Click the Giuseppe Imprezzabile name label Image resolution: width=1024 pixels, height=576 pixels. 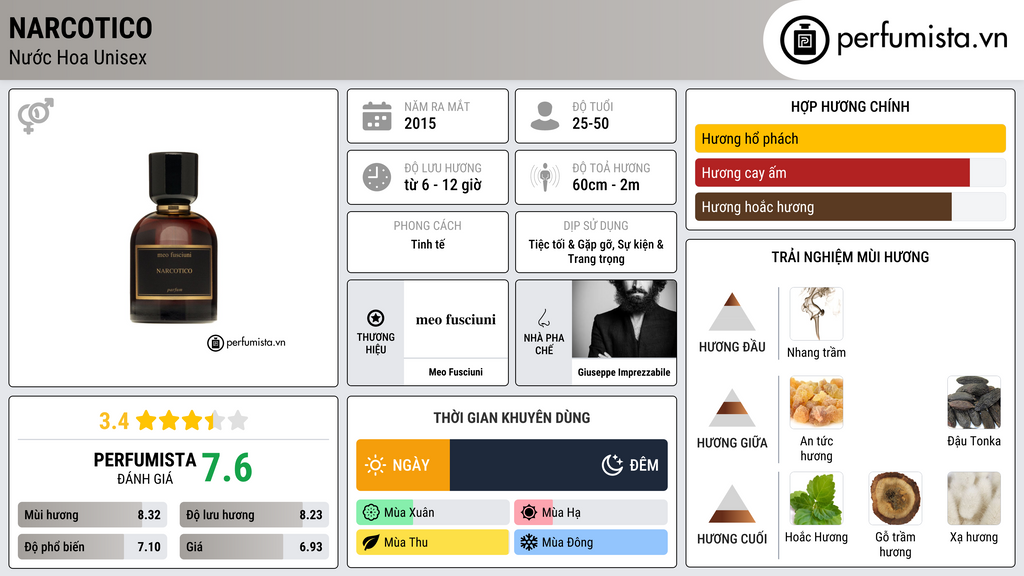click(x=624, y=372)
